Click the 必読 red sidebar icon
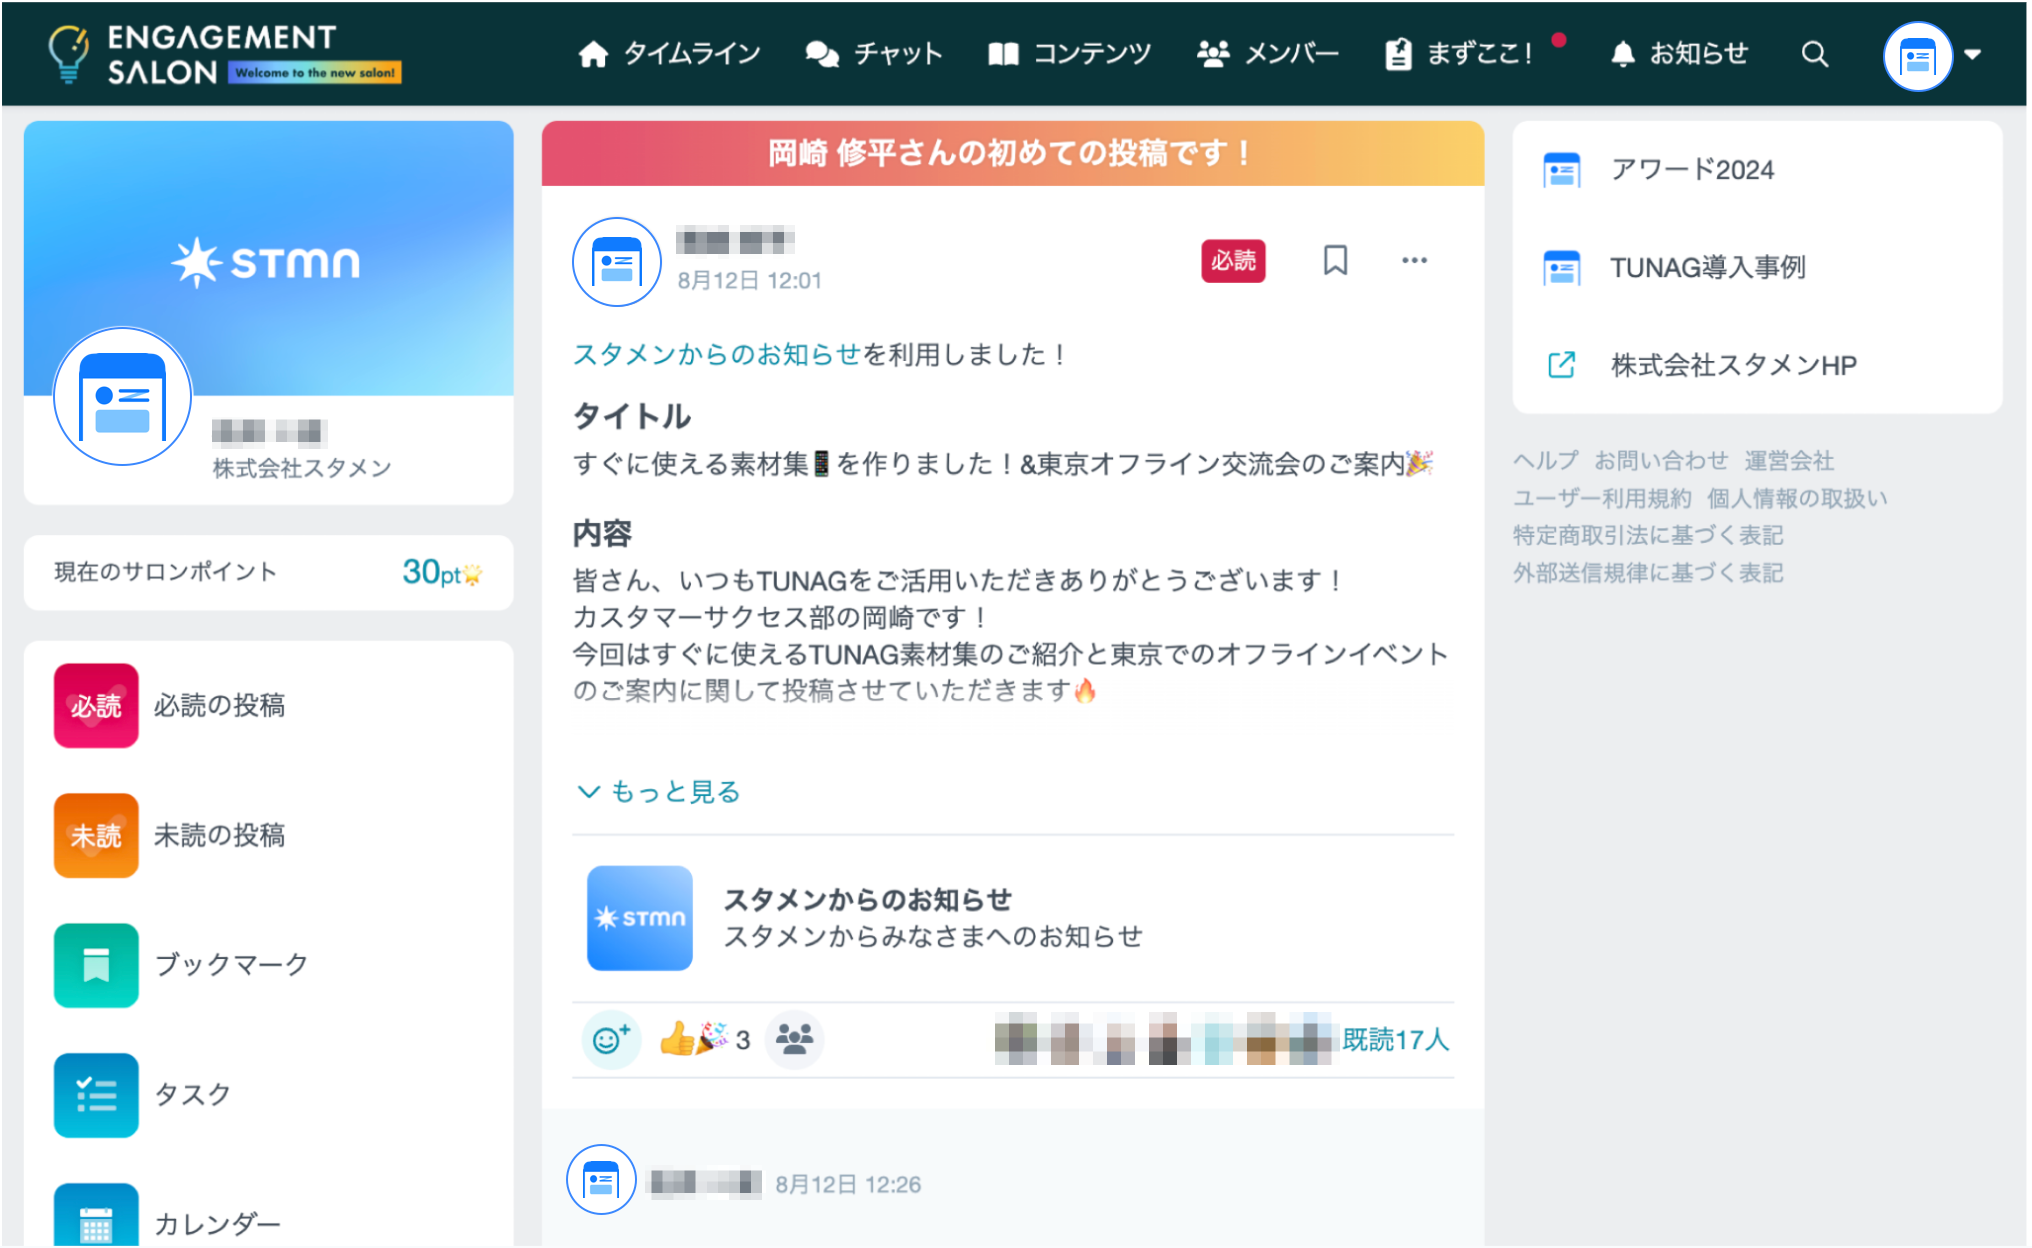The width and height of the screenshot is (2032, 1248). [x=96, y=705]
